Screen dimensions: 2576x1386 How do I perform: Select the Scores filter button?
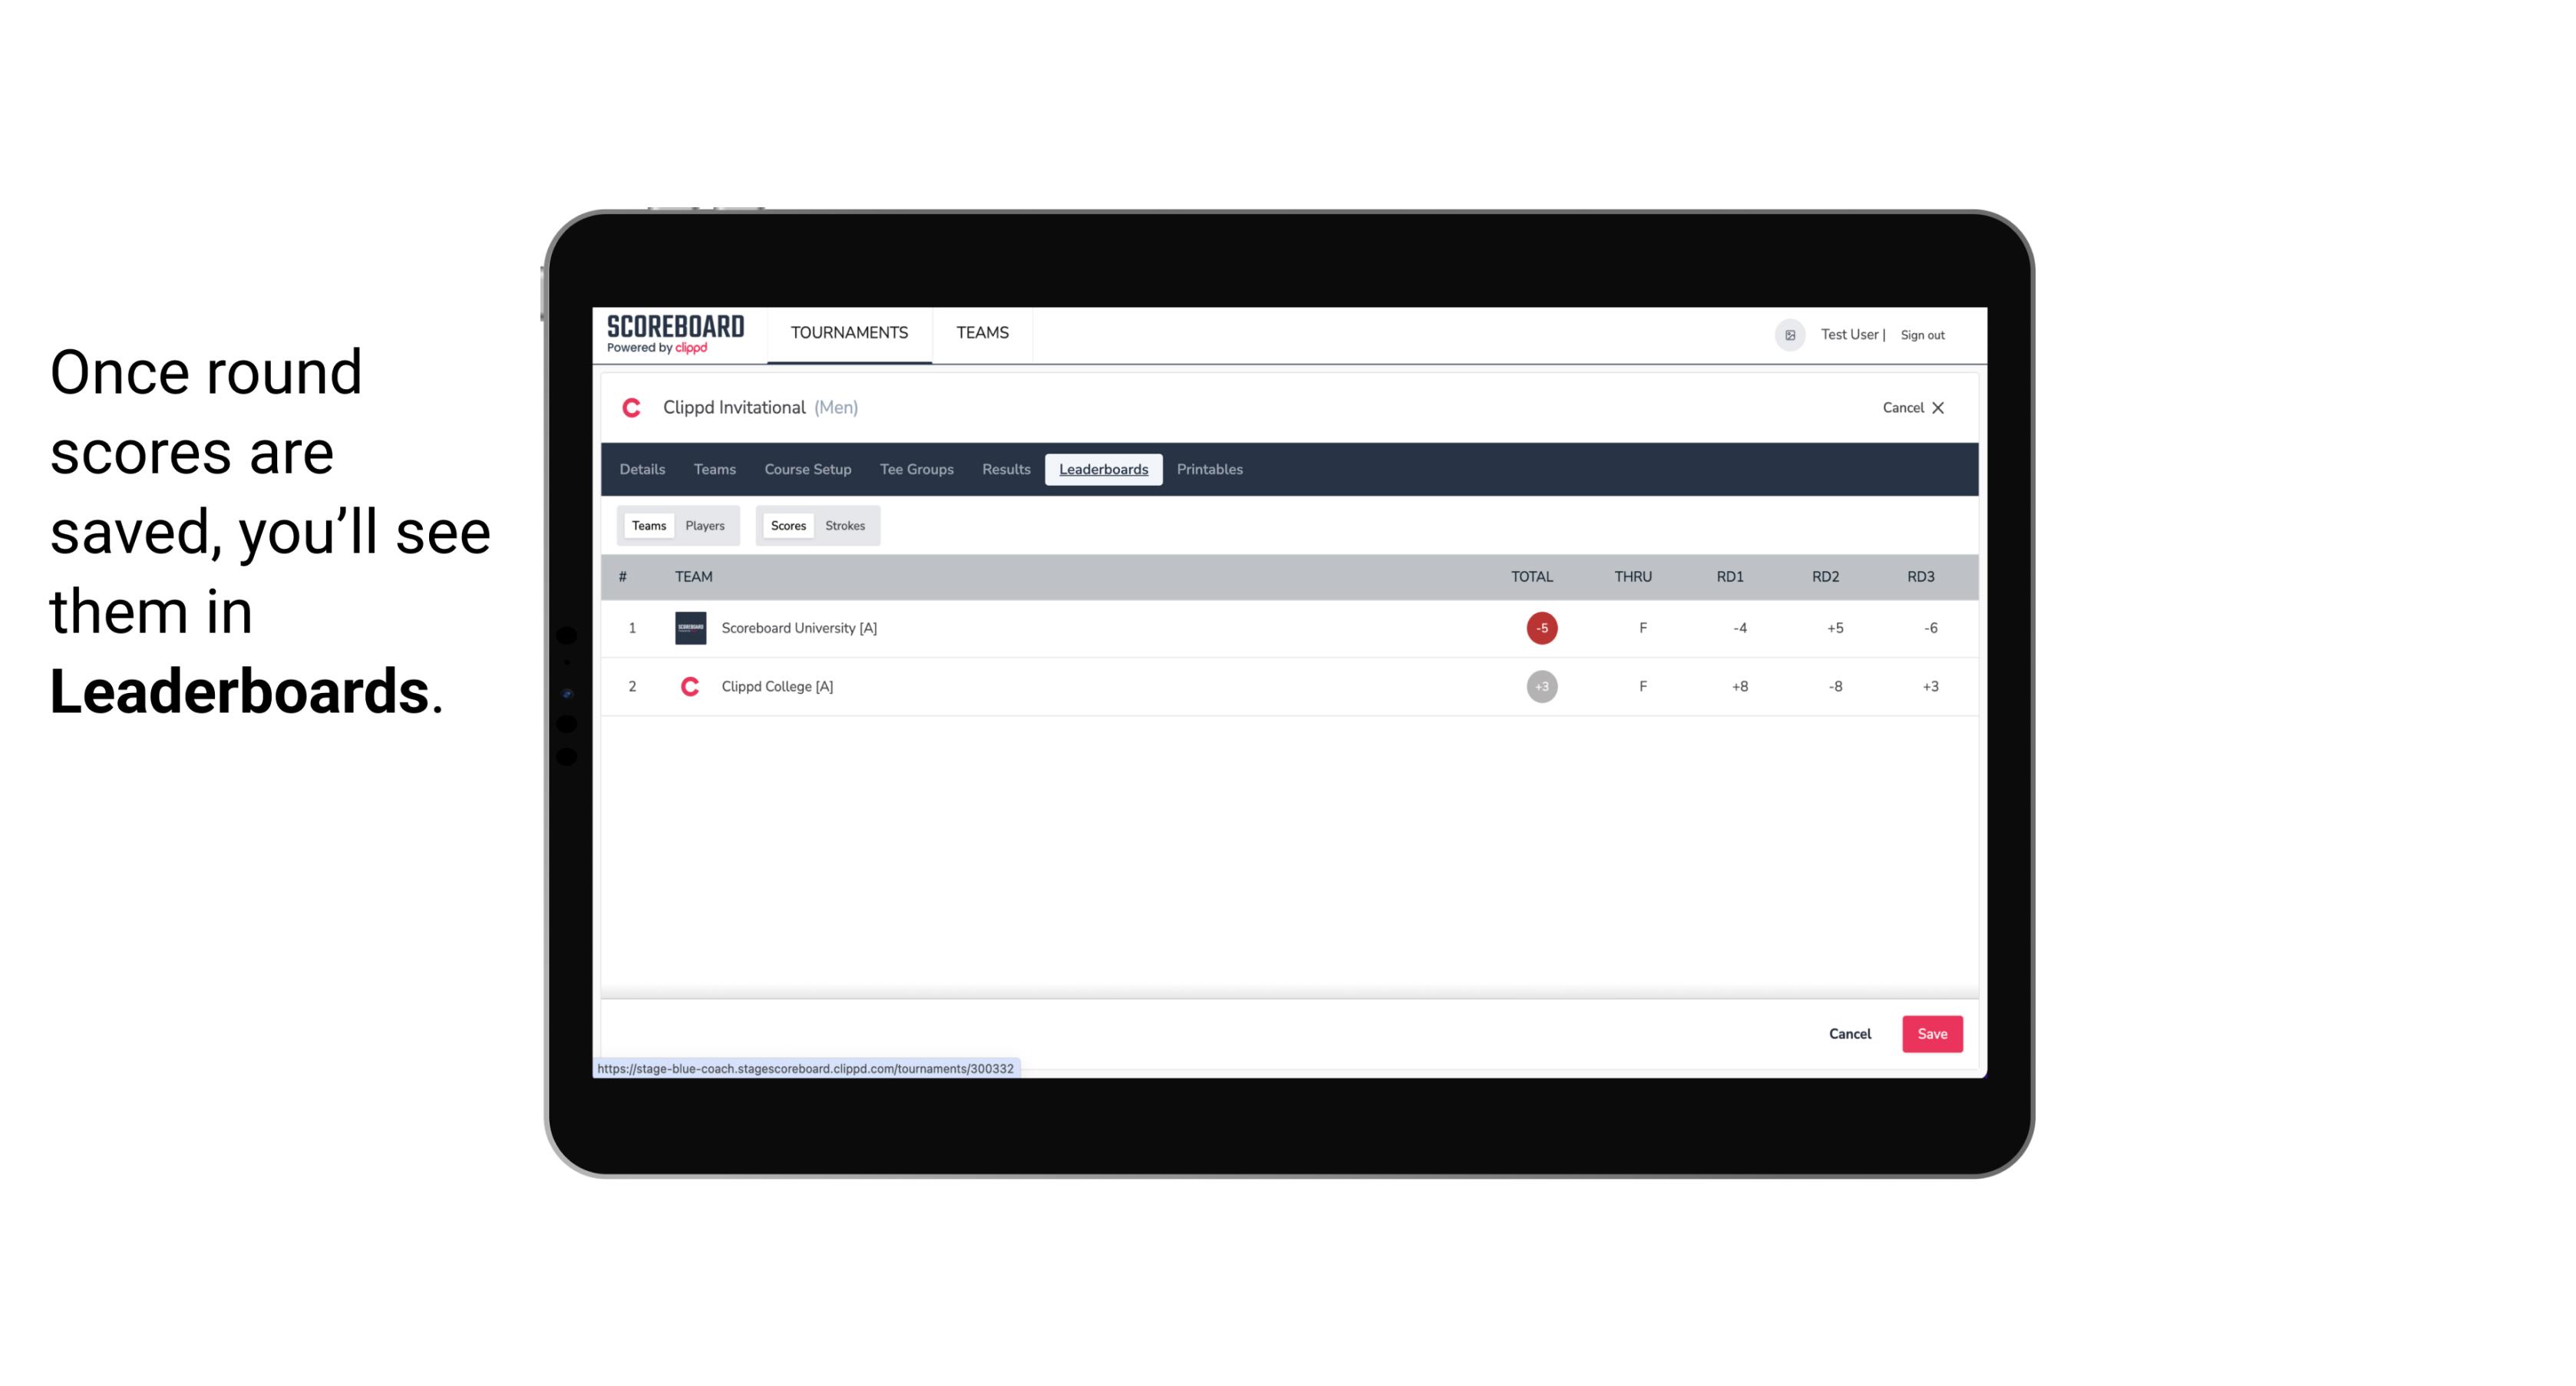coord(788,526)
